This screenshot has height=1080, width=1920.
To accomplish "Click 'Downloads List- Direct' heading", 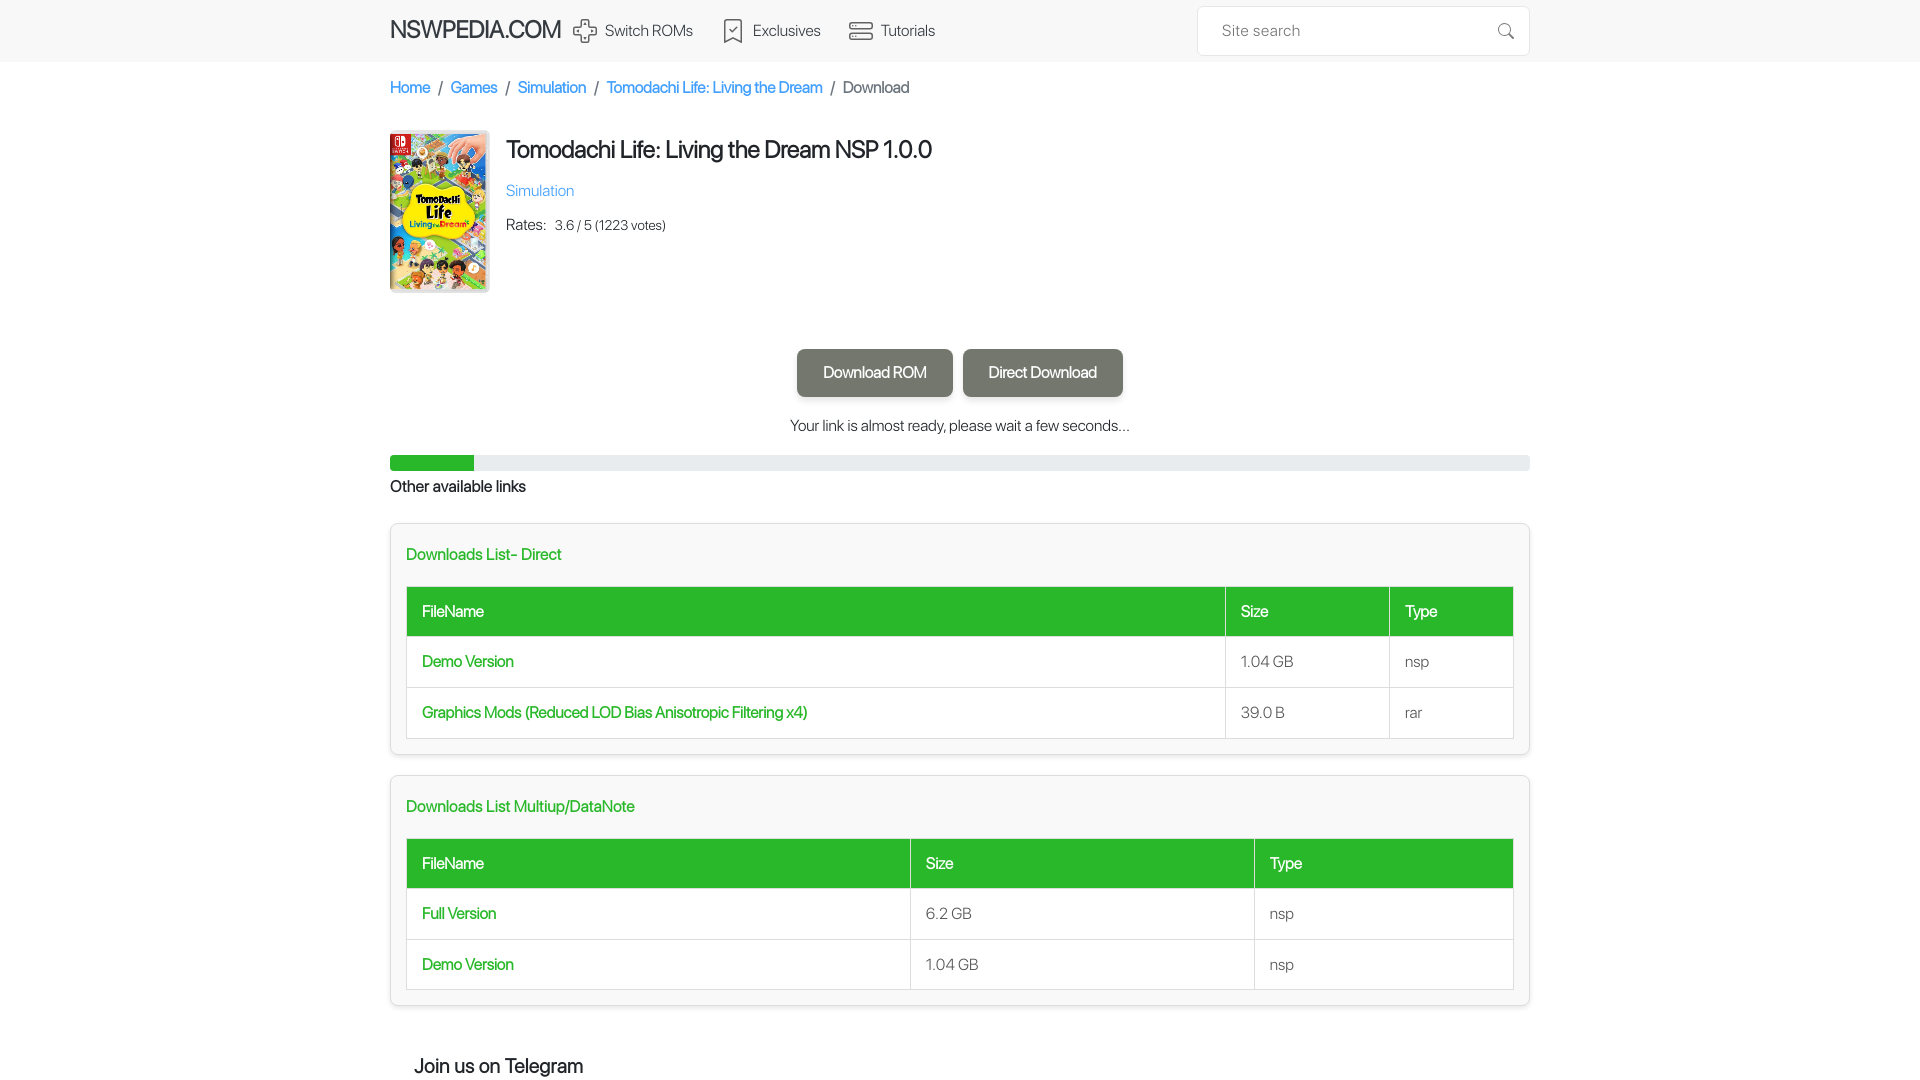I will (x=484, y=555).
